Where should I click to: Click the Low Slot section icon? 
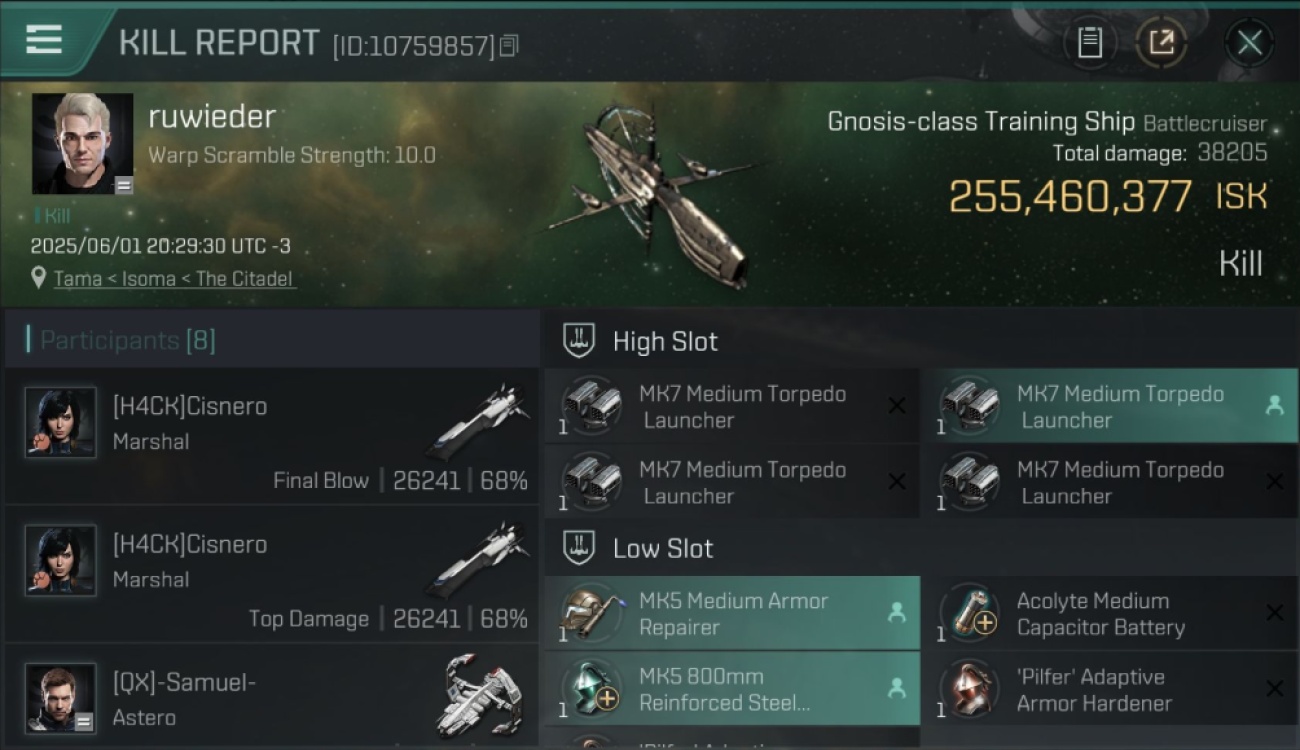point(579,548)
